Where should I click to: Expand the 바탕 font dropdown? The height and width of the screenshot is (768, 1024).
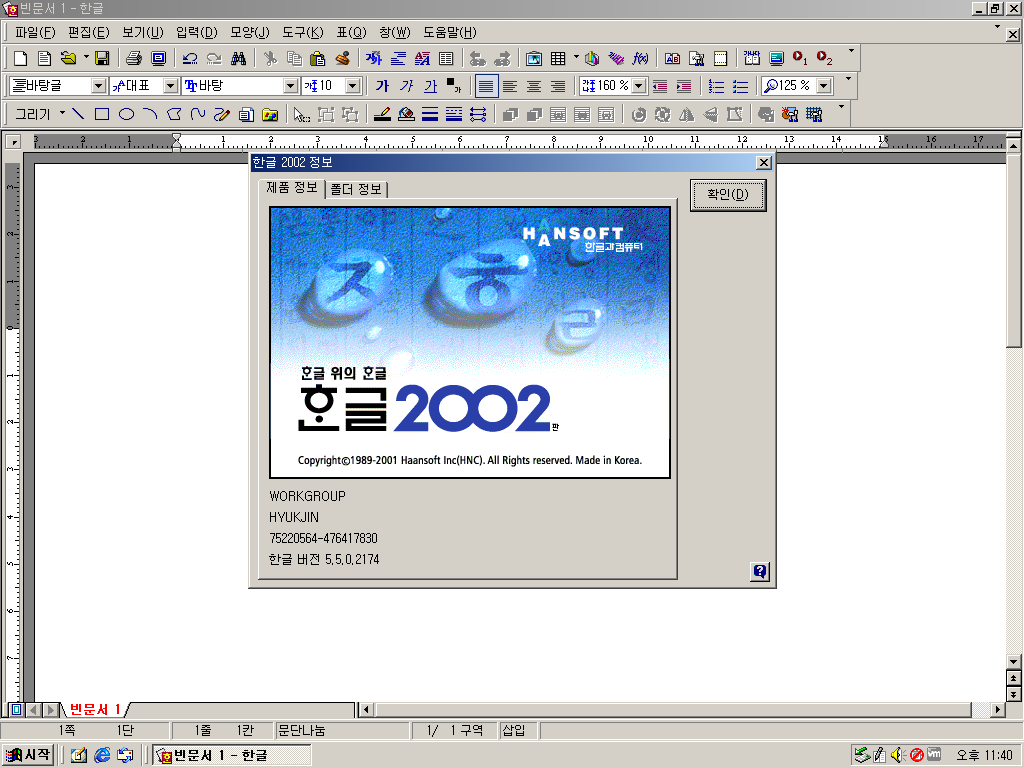tap(291, 86)
